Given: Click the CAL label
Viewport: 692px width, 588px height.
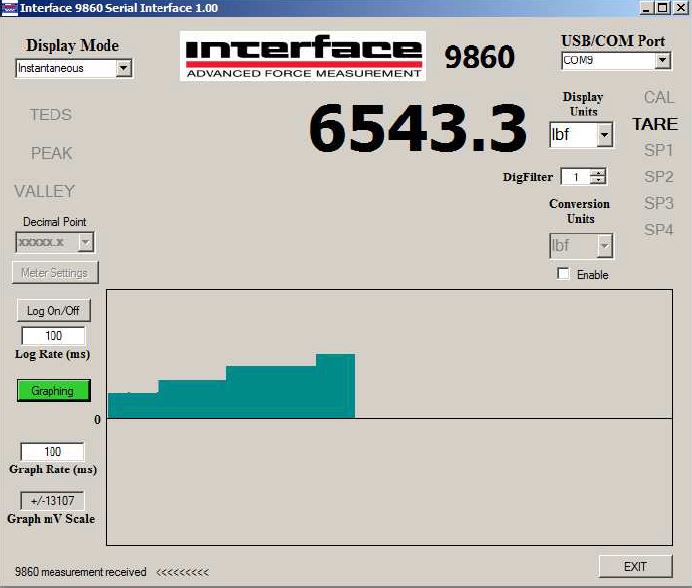Looking at the screenshot, I should (x=658, y=98).
